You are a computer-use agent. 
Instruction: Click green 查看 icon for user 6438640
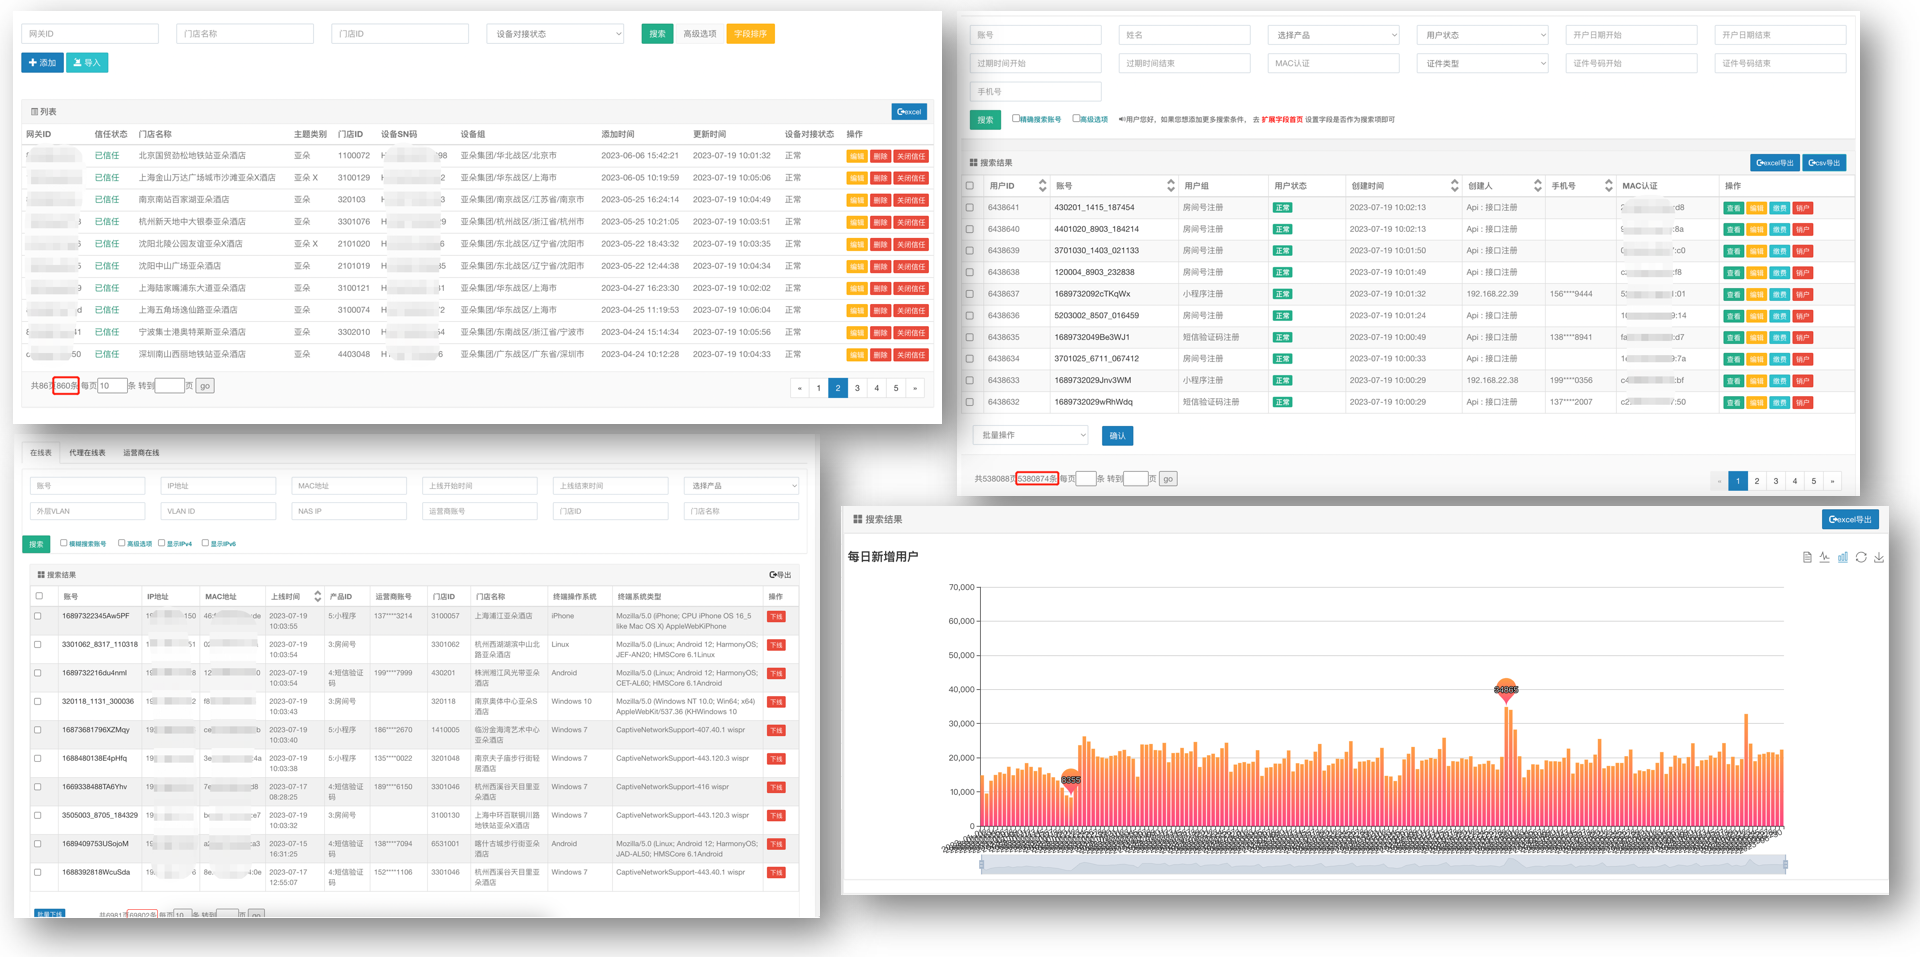1733,230
